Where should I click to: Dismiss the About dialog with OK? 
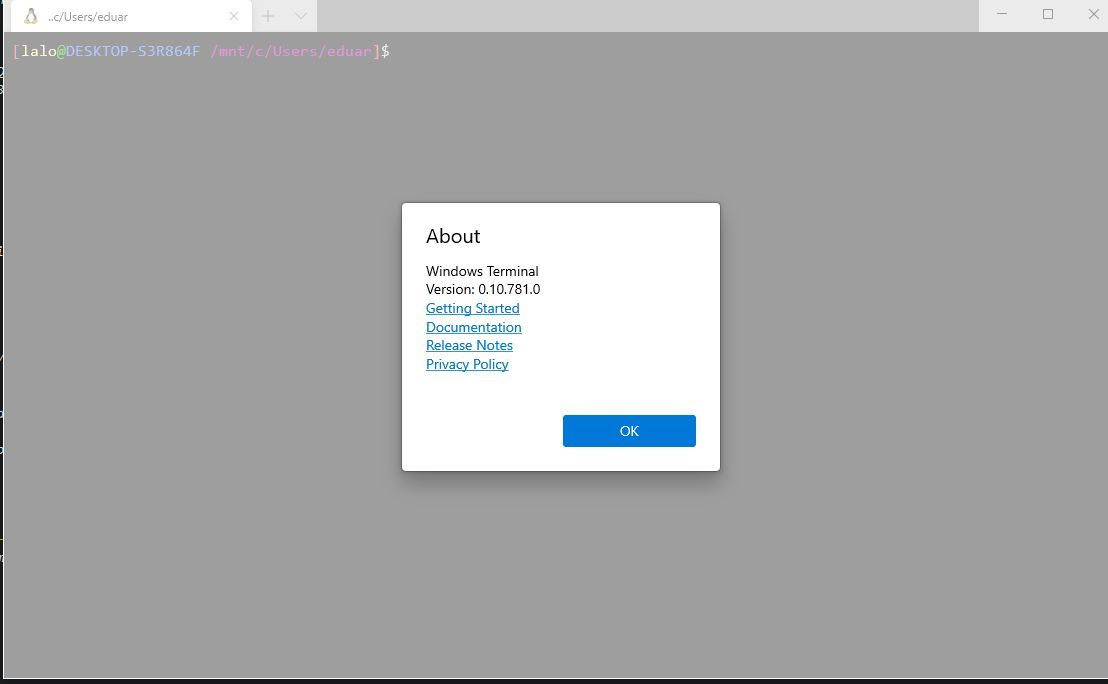coord(629,431)
